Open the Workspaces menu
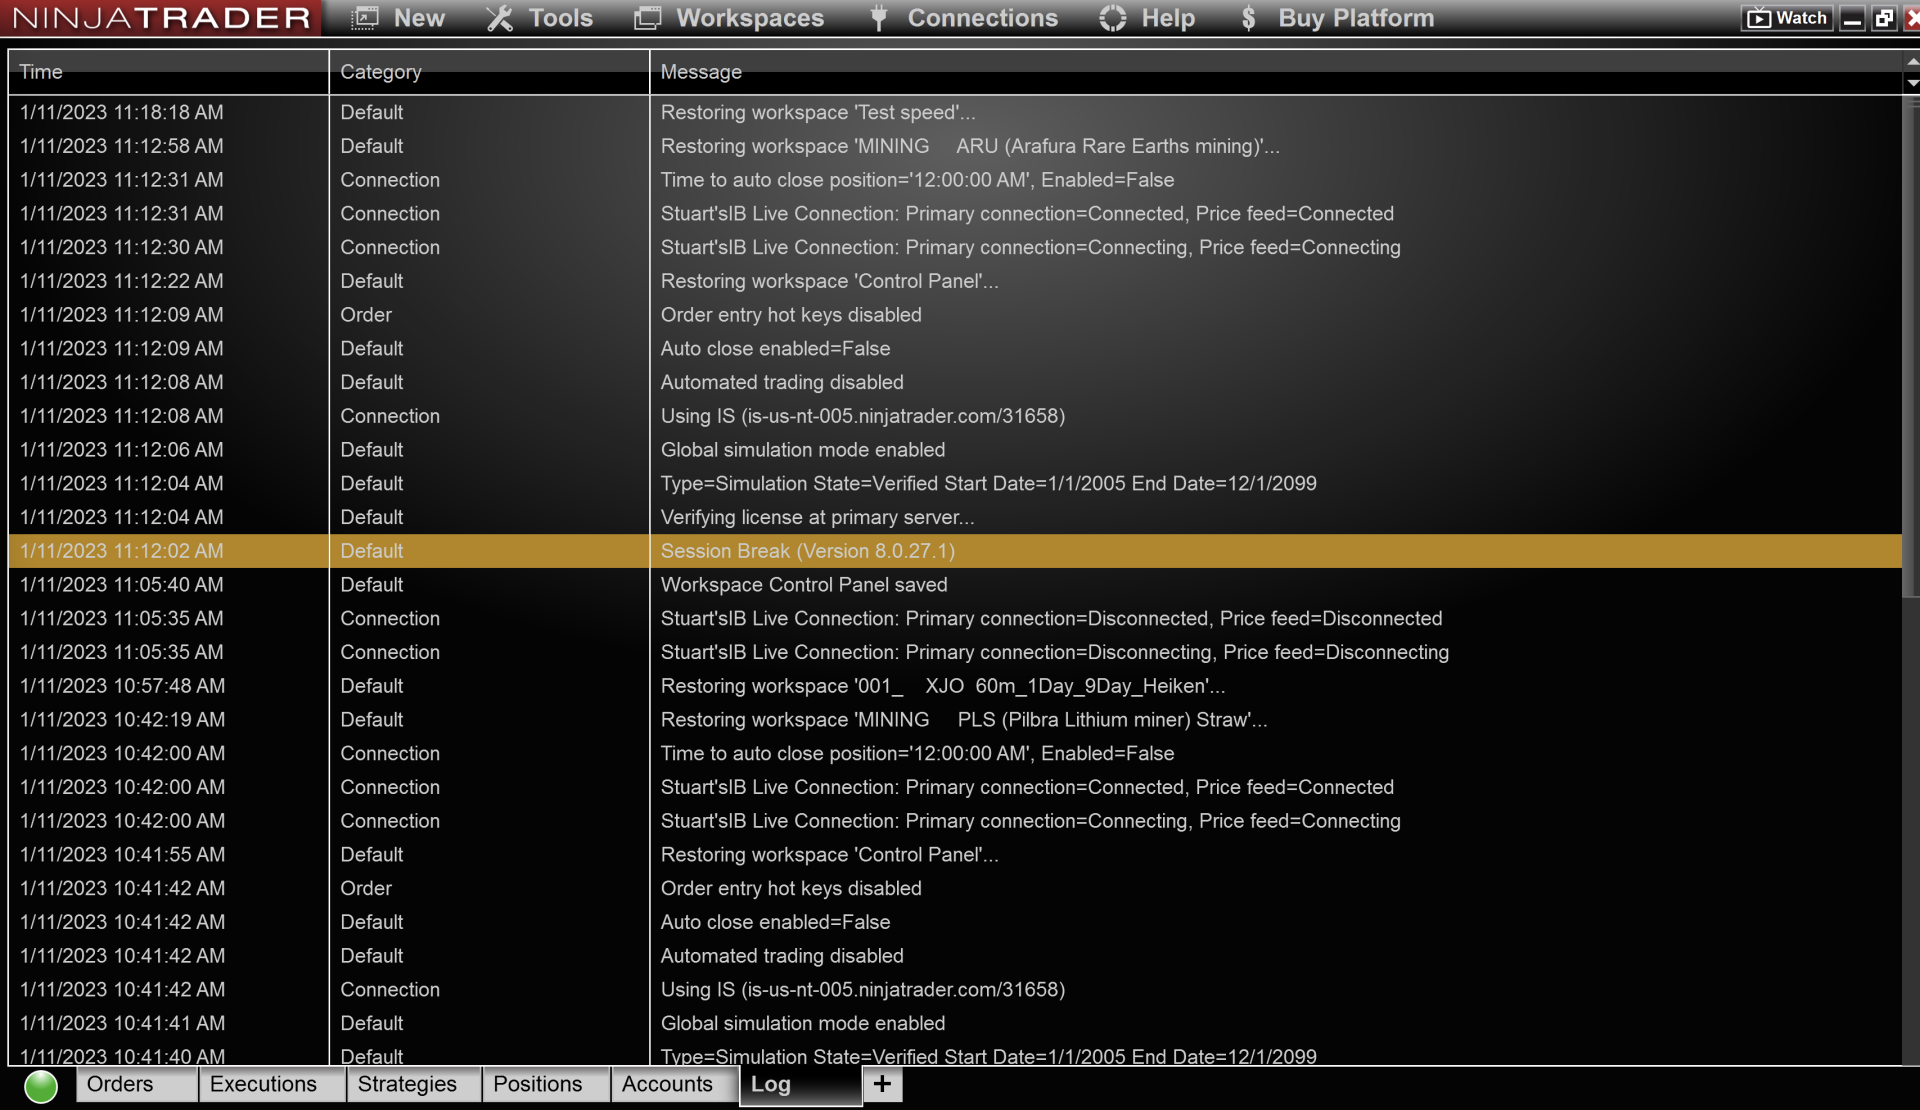The height and width of the screenshot is (1110, 1920). point(749,17)
